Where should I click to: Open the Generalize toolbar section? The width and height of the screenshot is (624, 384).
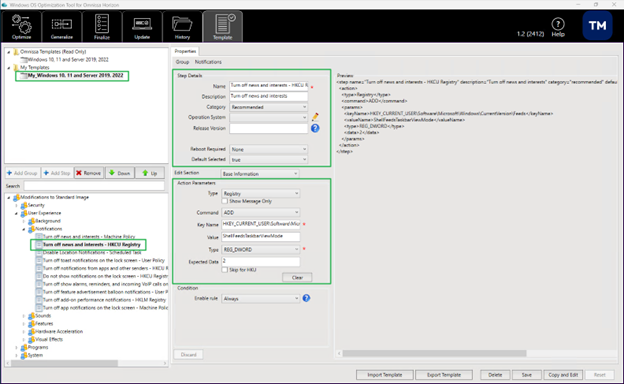coord(62,27)
